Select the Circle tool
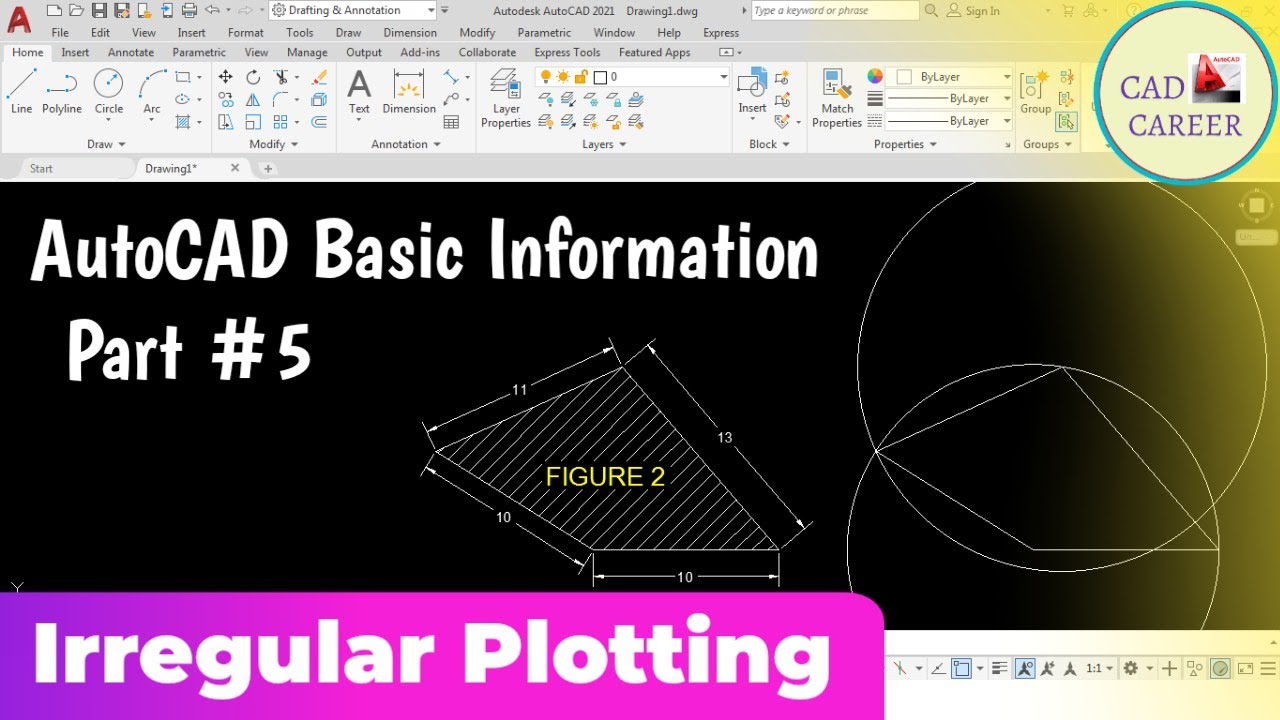Screen dimensions: 1280x720 tap(108, 93)
